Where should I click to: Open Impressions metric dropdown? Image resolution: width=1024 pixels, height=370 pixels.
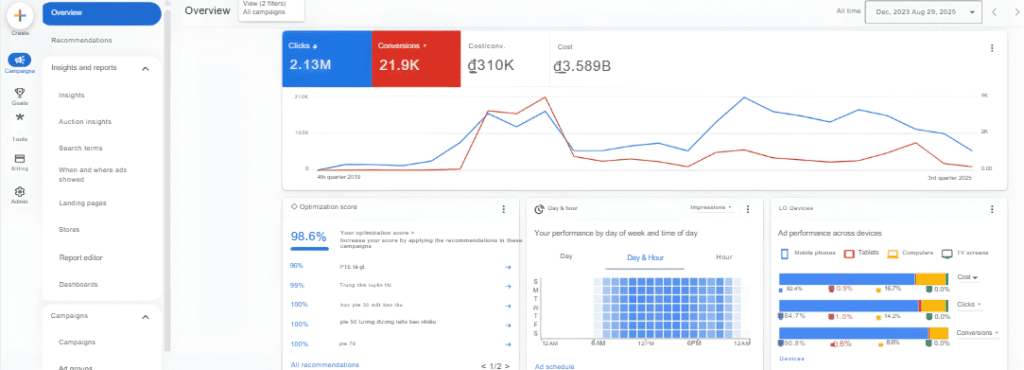tap(711, 208)
